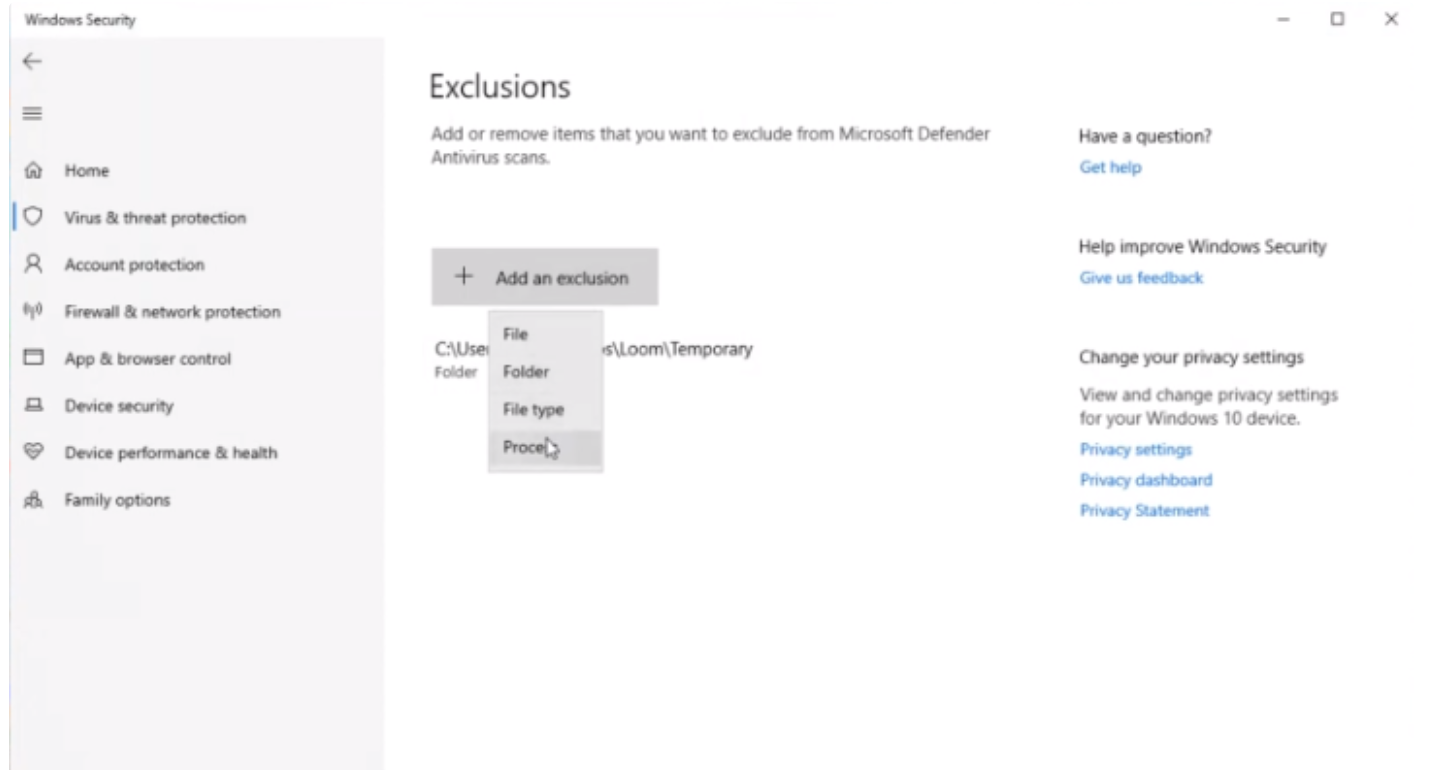1452x770 pixels.
Task: Go back using the back arrow
Action: point(32,62)
